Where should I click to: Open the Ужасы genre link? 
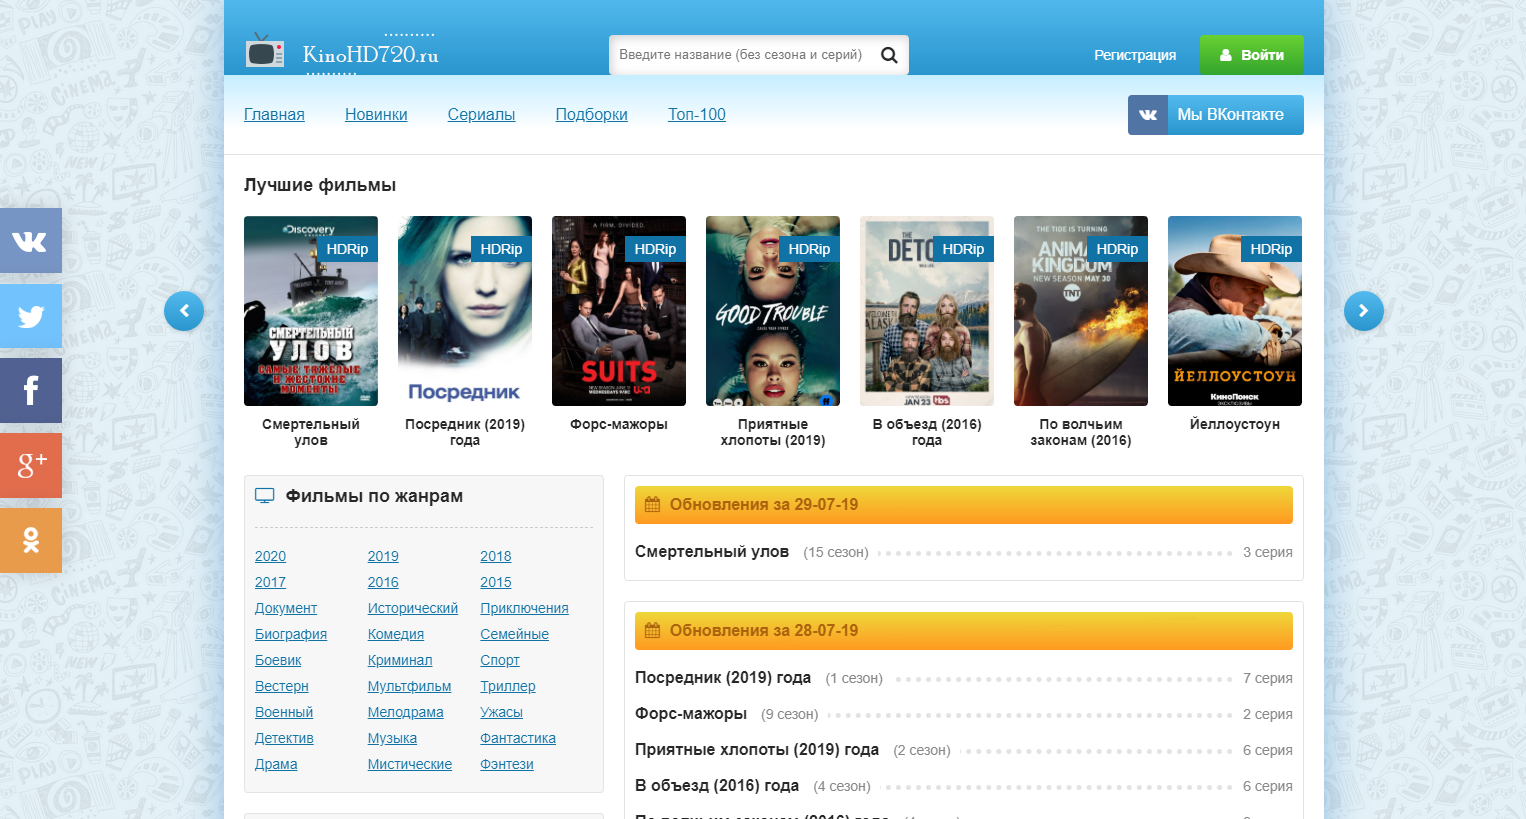click(x=502, y=712)
